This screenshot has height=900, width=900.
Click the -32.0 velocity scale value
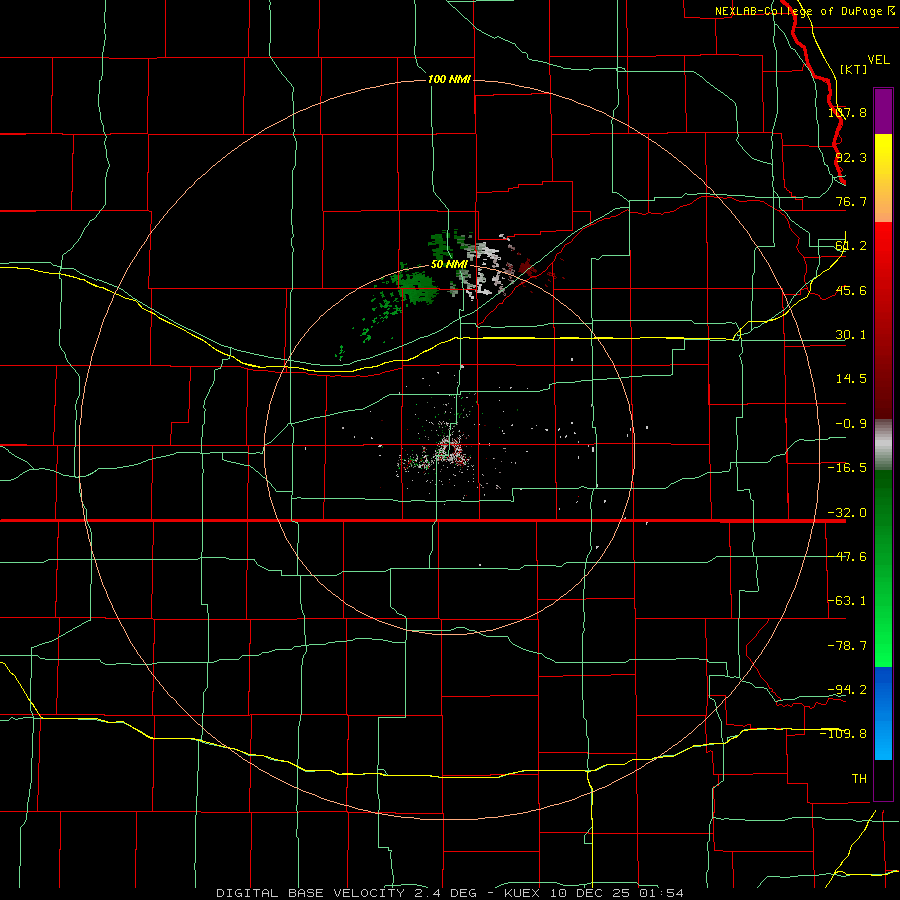[847, 513]
